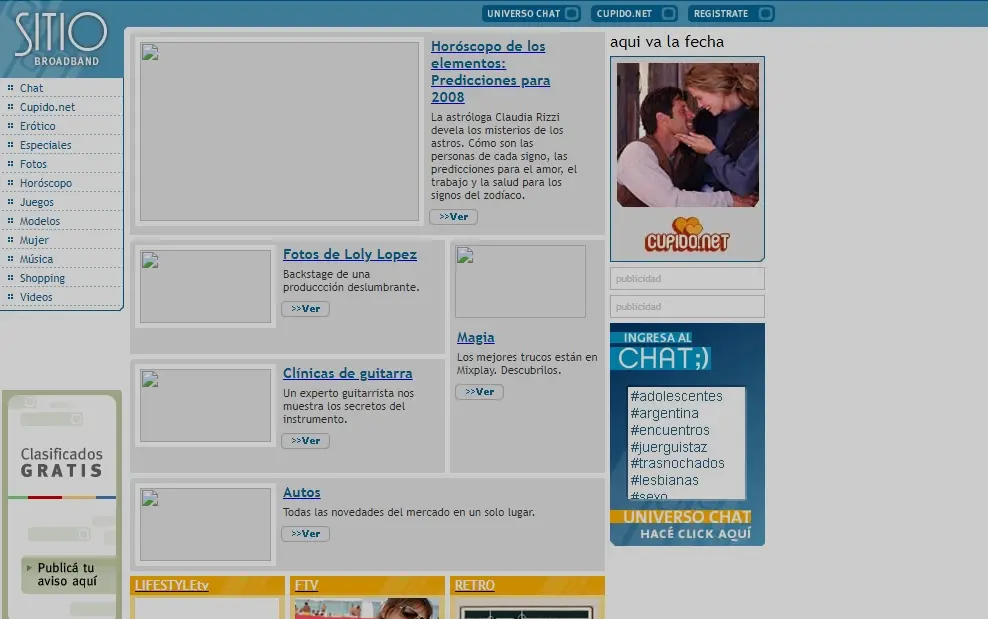The width and height of the screenshot is (988, 619).
Task: Click the large horoscope article image
Action: click(x=279, y=131)
